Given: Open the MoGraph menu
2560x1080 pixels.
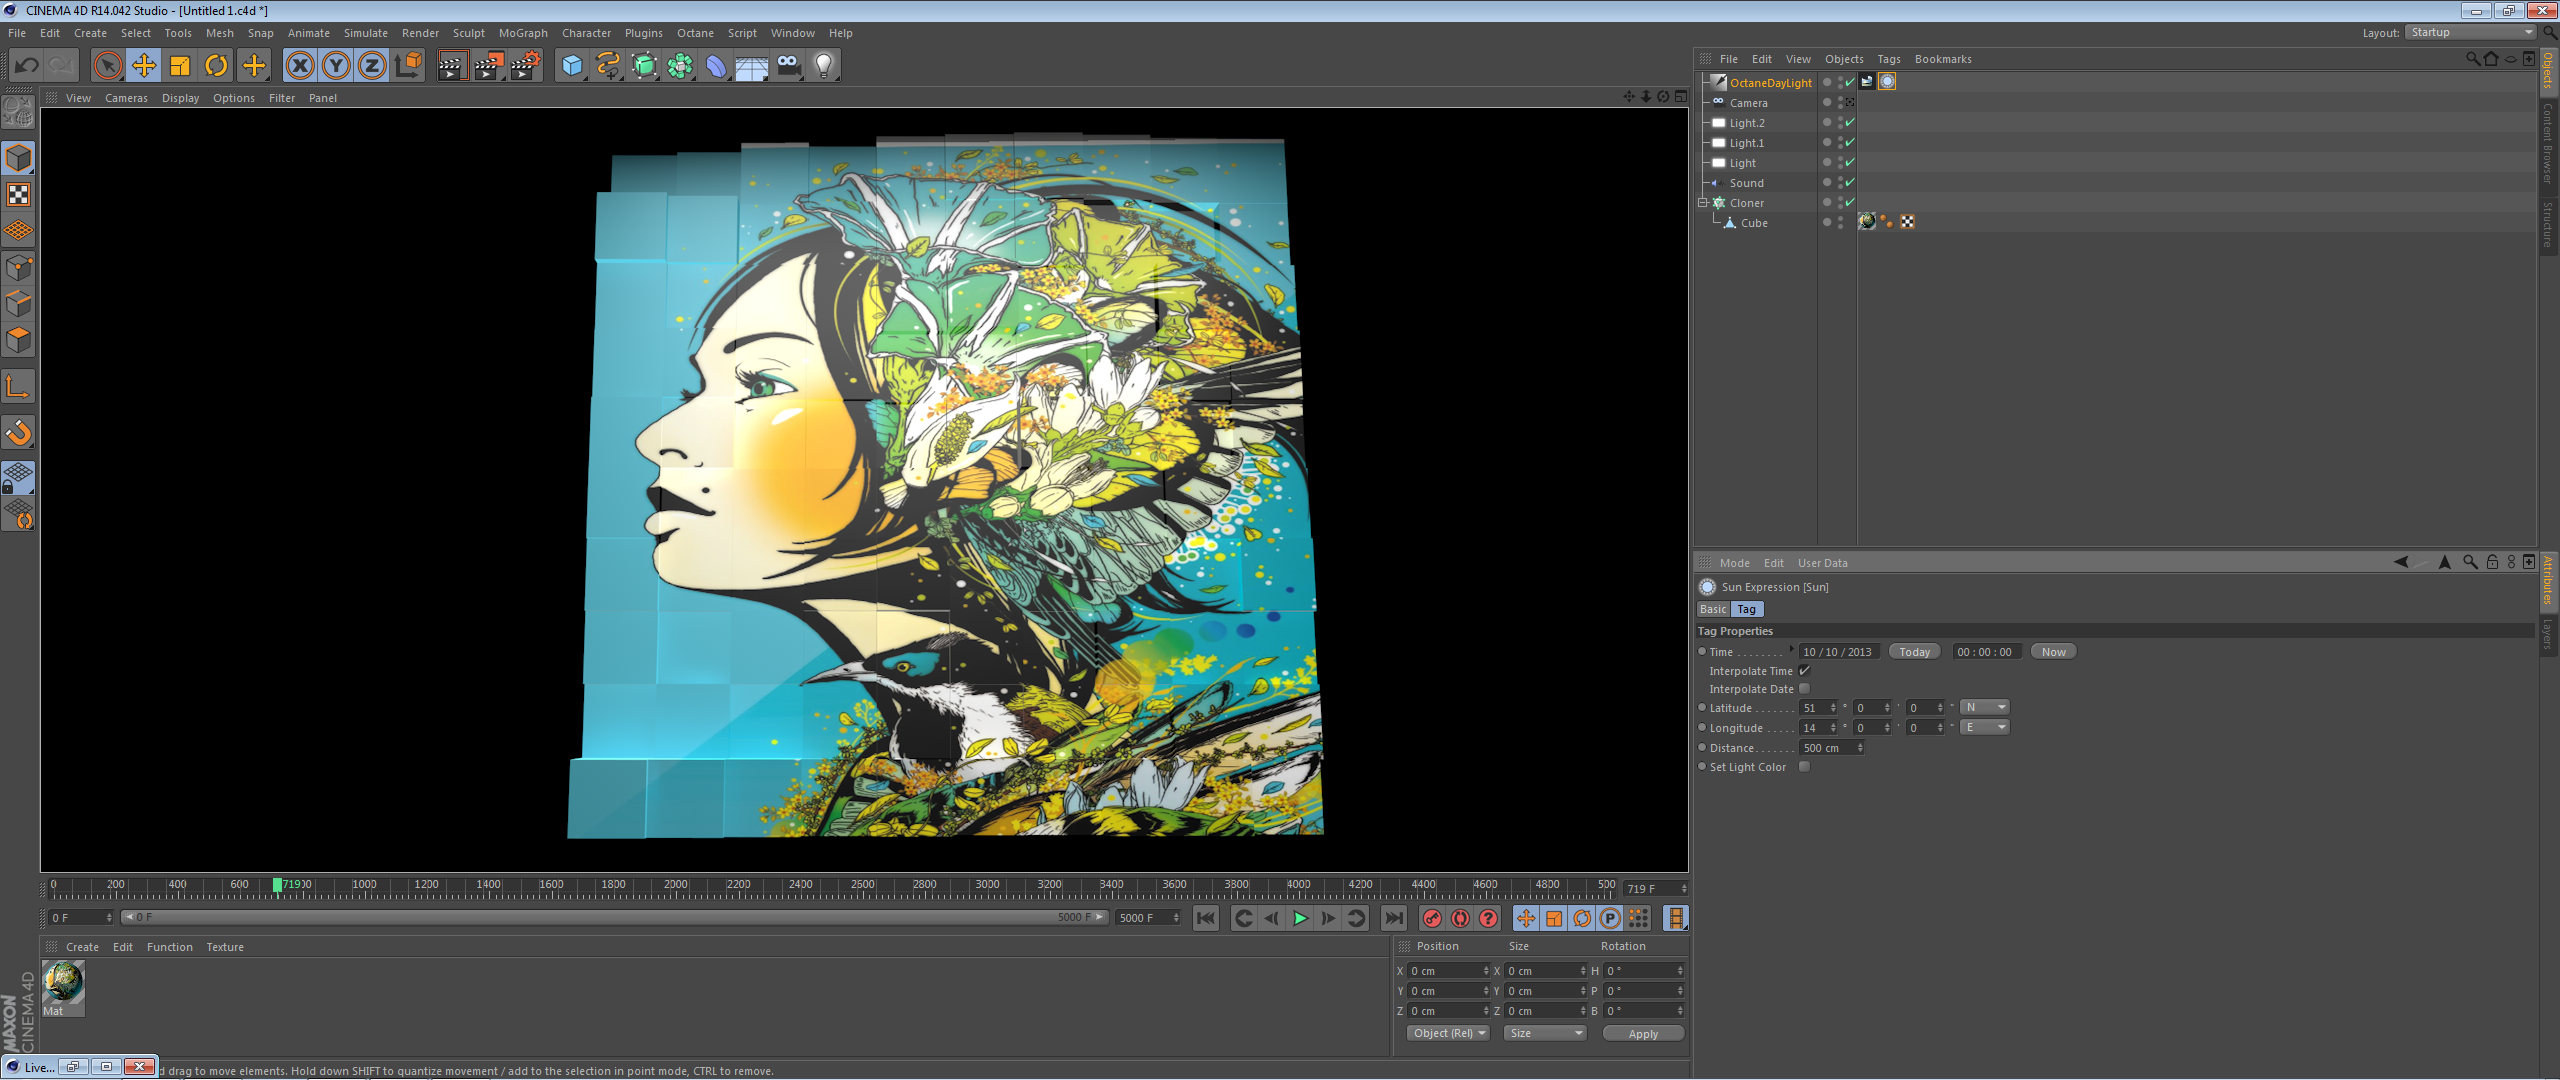Looking at the screenshot, I should [x=523, y=33].
